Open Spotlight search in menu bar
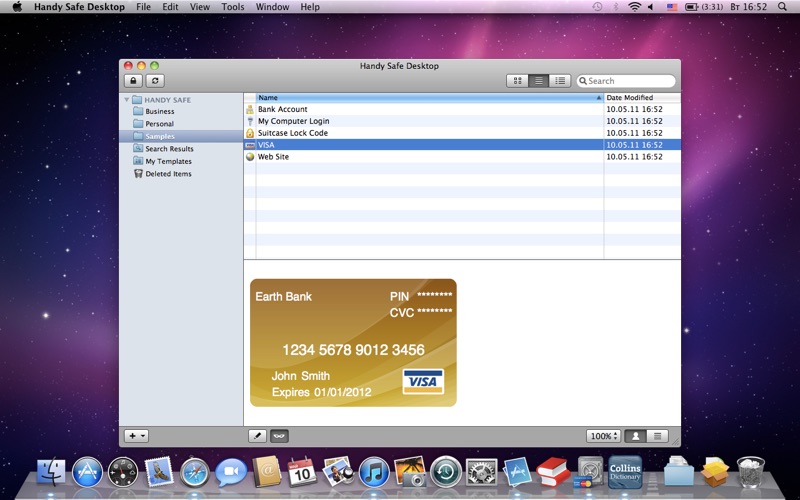Image resolution: width=800 pixels, height=500 pixels. pos(782,7)
